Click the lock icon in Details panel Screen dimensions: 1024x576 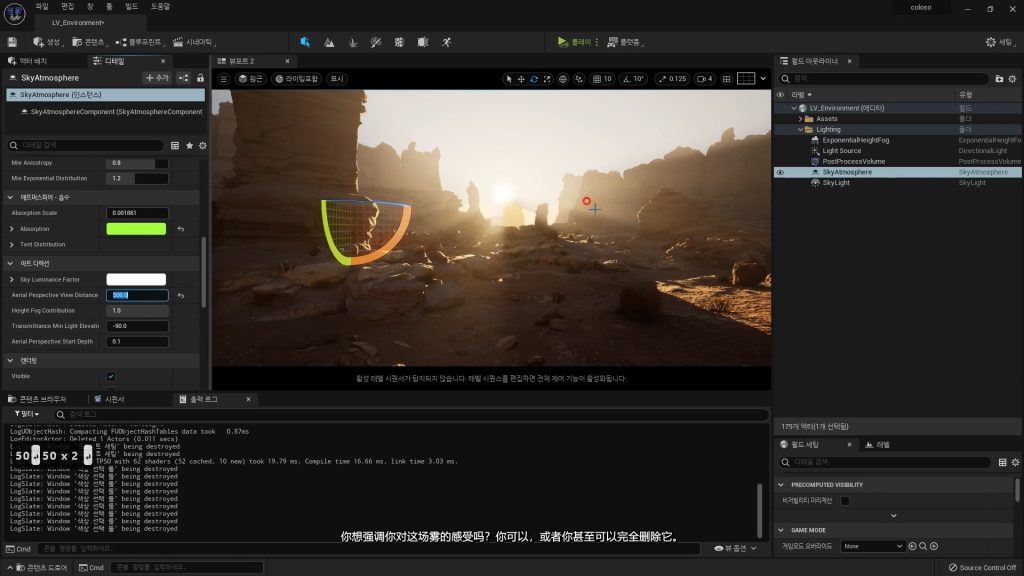pyautogui.click(x=200, y=77)
